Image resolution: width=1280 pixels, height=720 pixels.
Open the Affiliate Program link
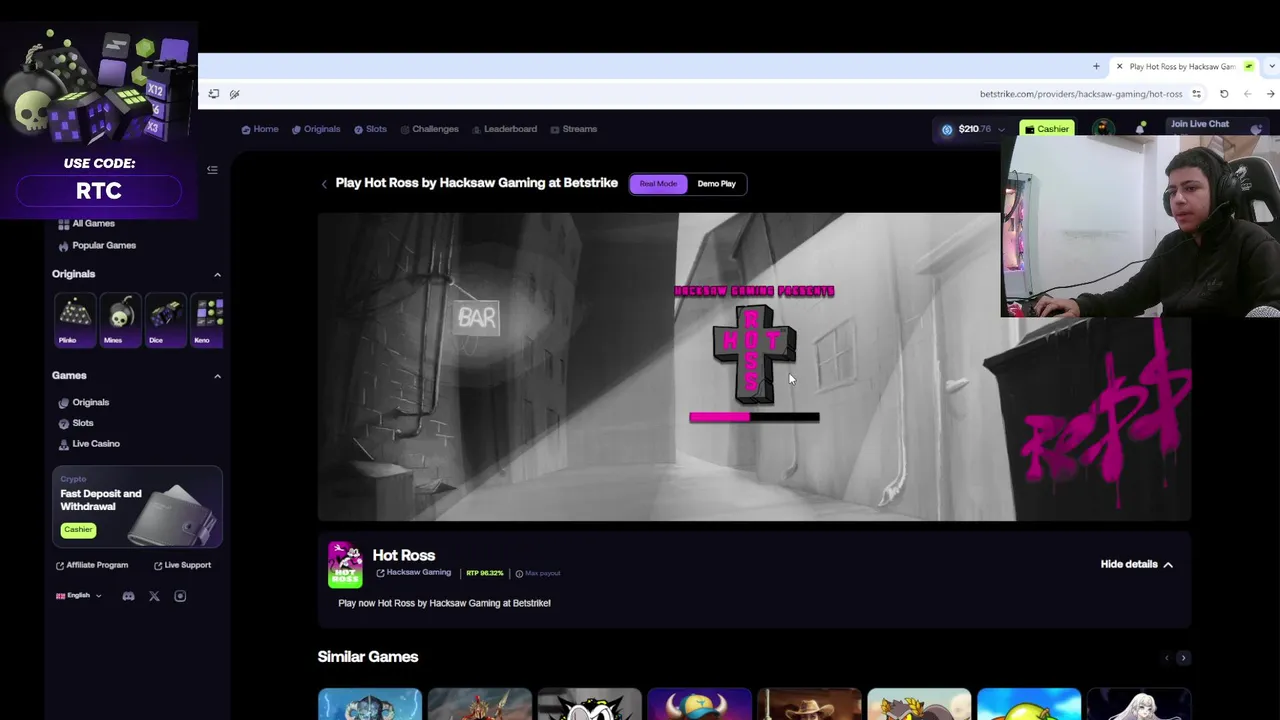point(92,566)
